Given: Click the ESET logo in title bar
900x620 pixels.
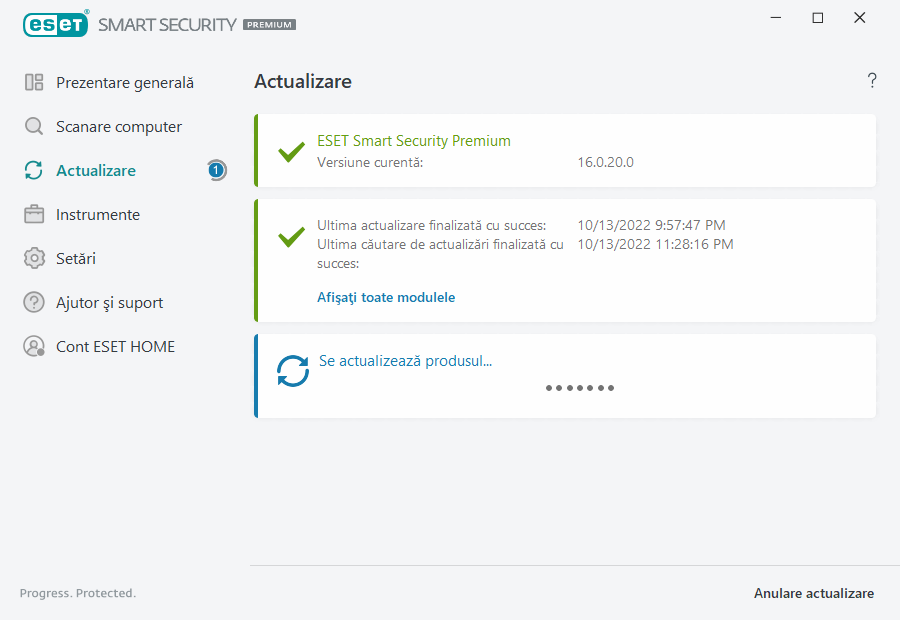Looking at the screenshot, I should pos(55,23).
